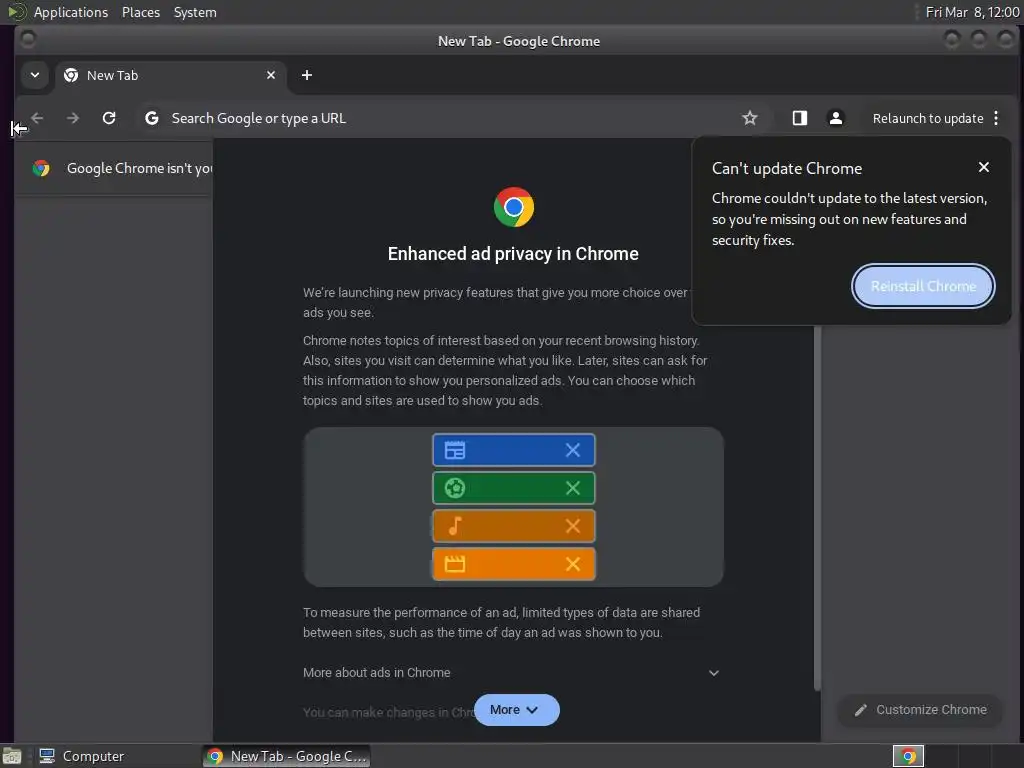The image size is (1024, 768).
Task: Click the pencil icon on Customize Chrome
Action: tap(861, 710)
